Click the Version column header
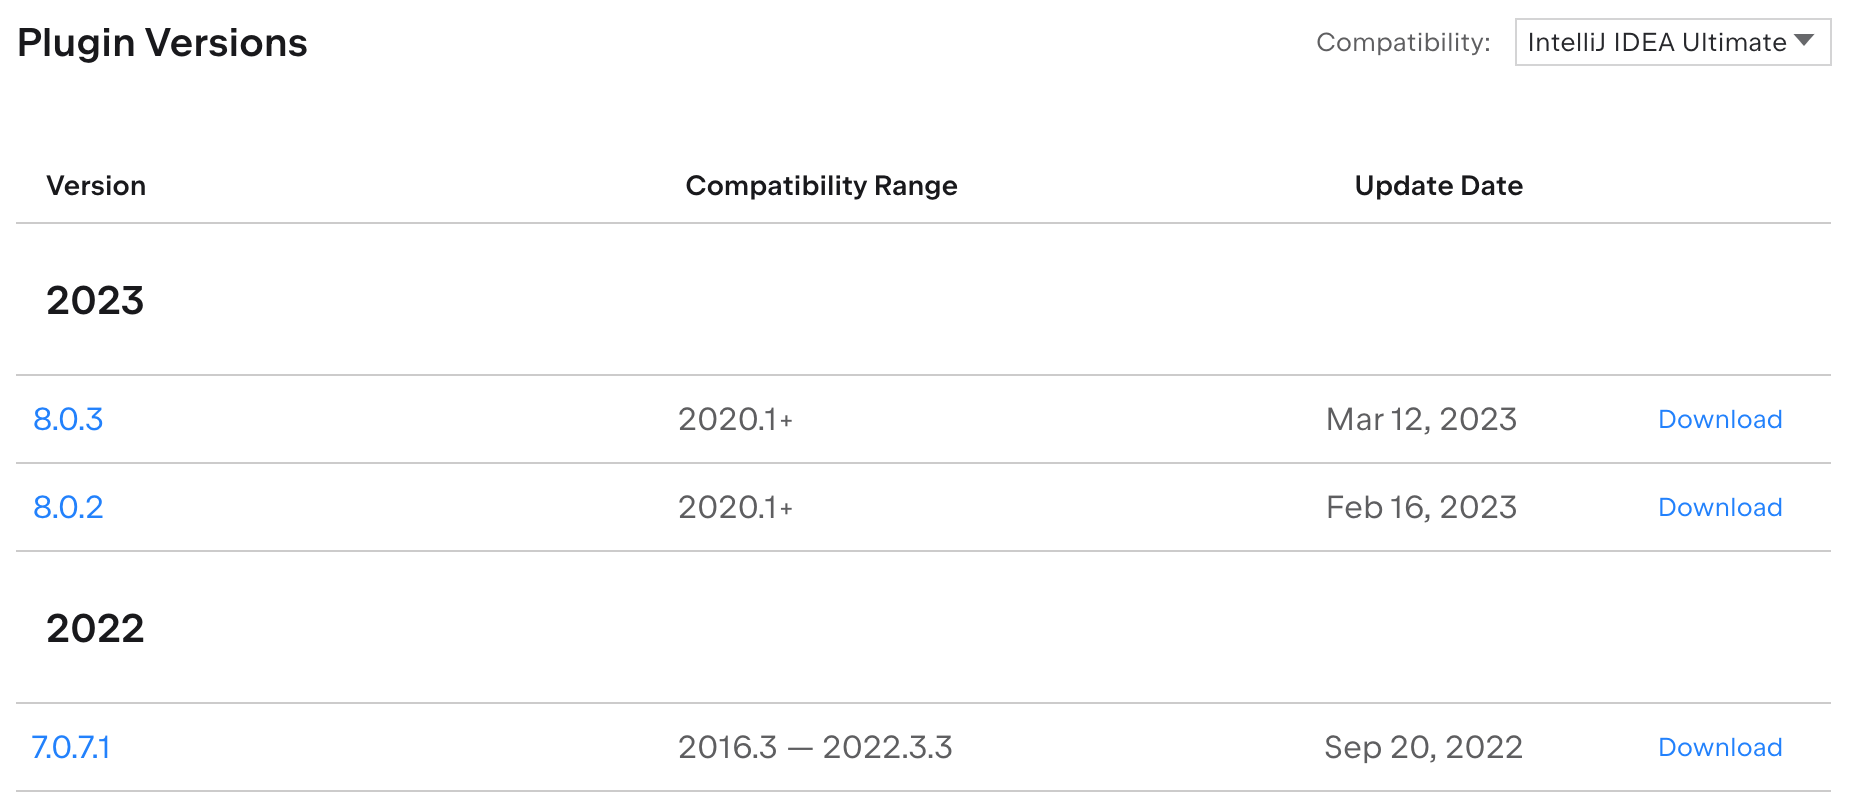Screen dimensions: 1858x810 click(96, 186)
